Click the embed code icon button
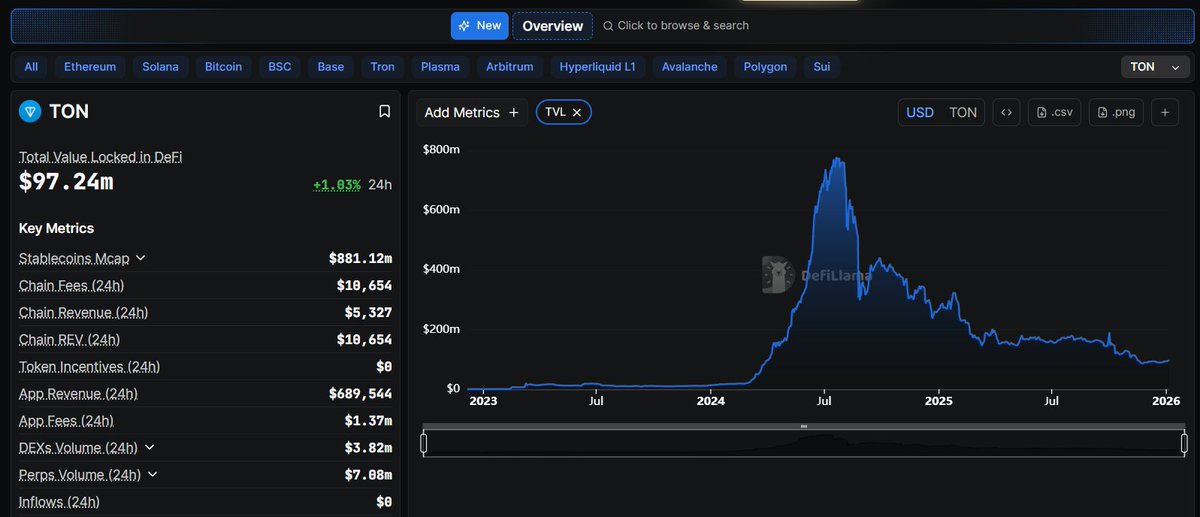This screenshot has width=1200, height=517. [1006, 112]
